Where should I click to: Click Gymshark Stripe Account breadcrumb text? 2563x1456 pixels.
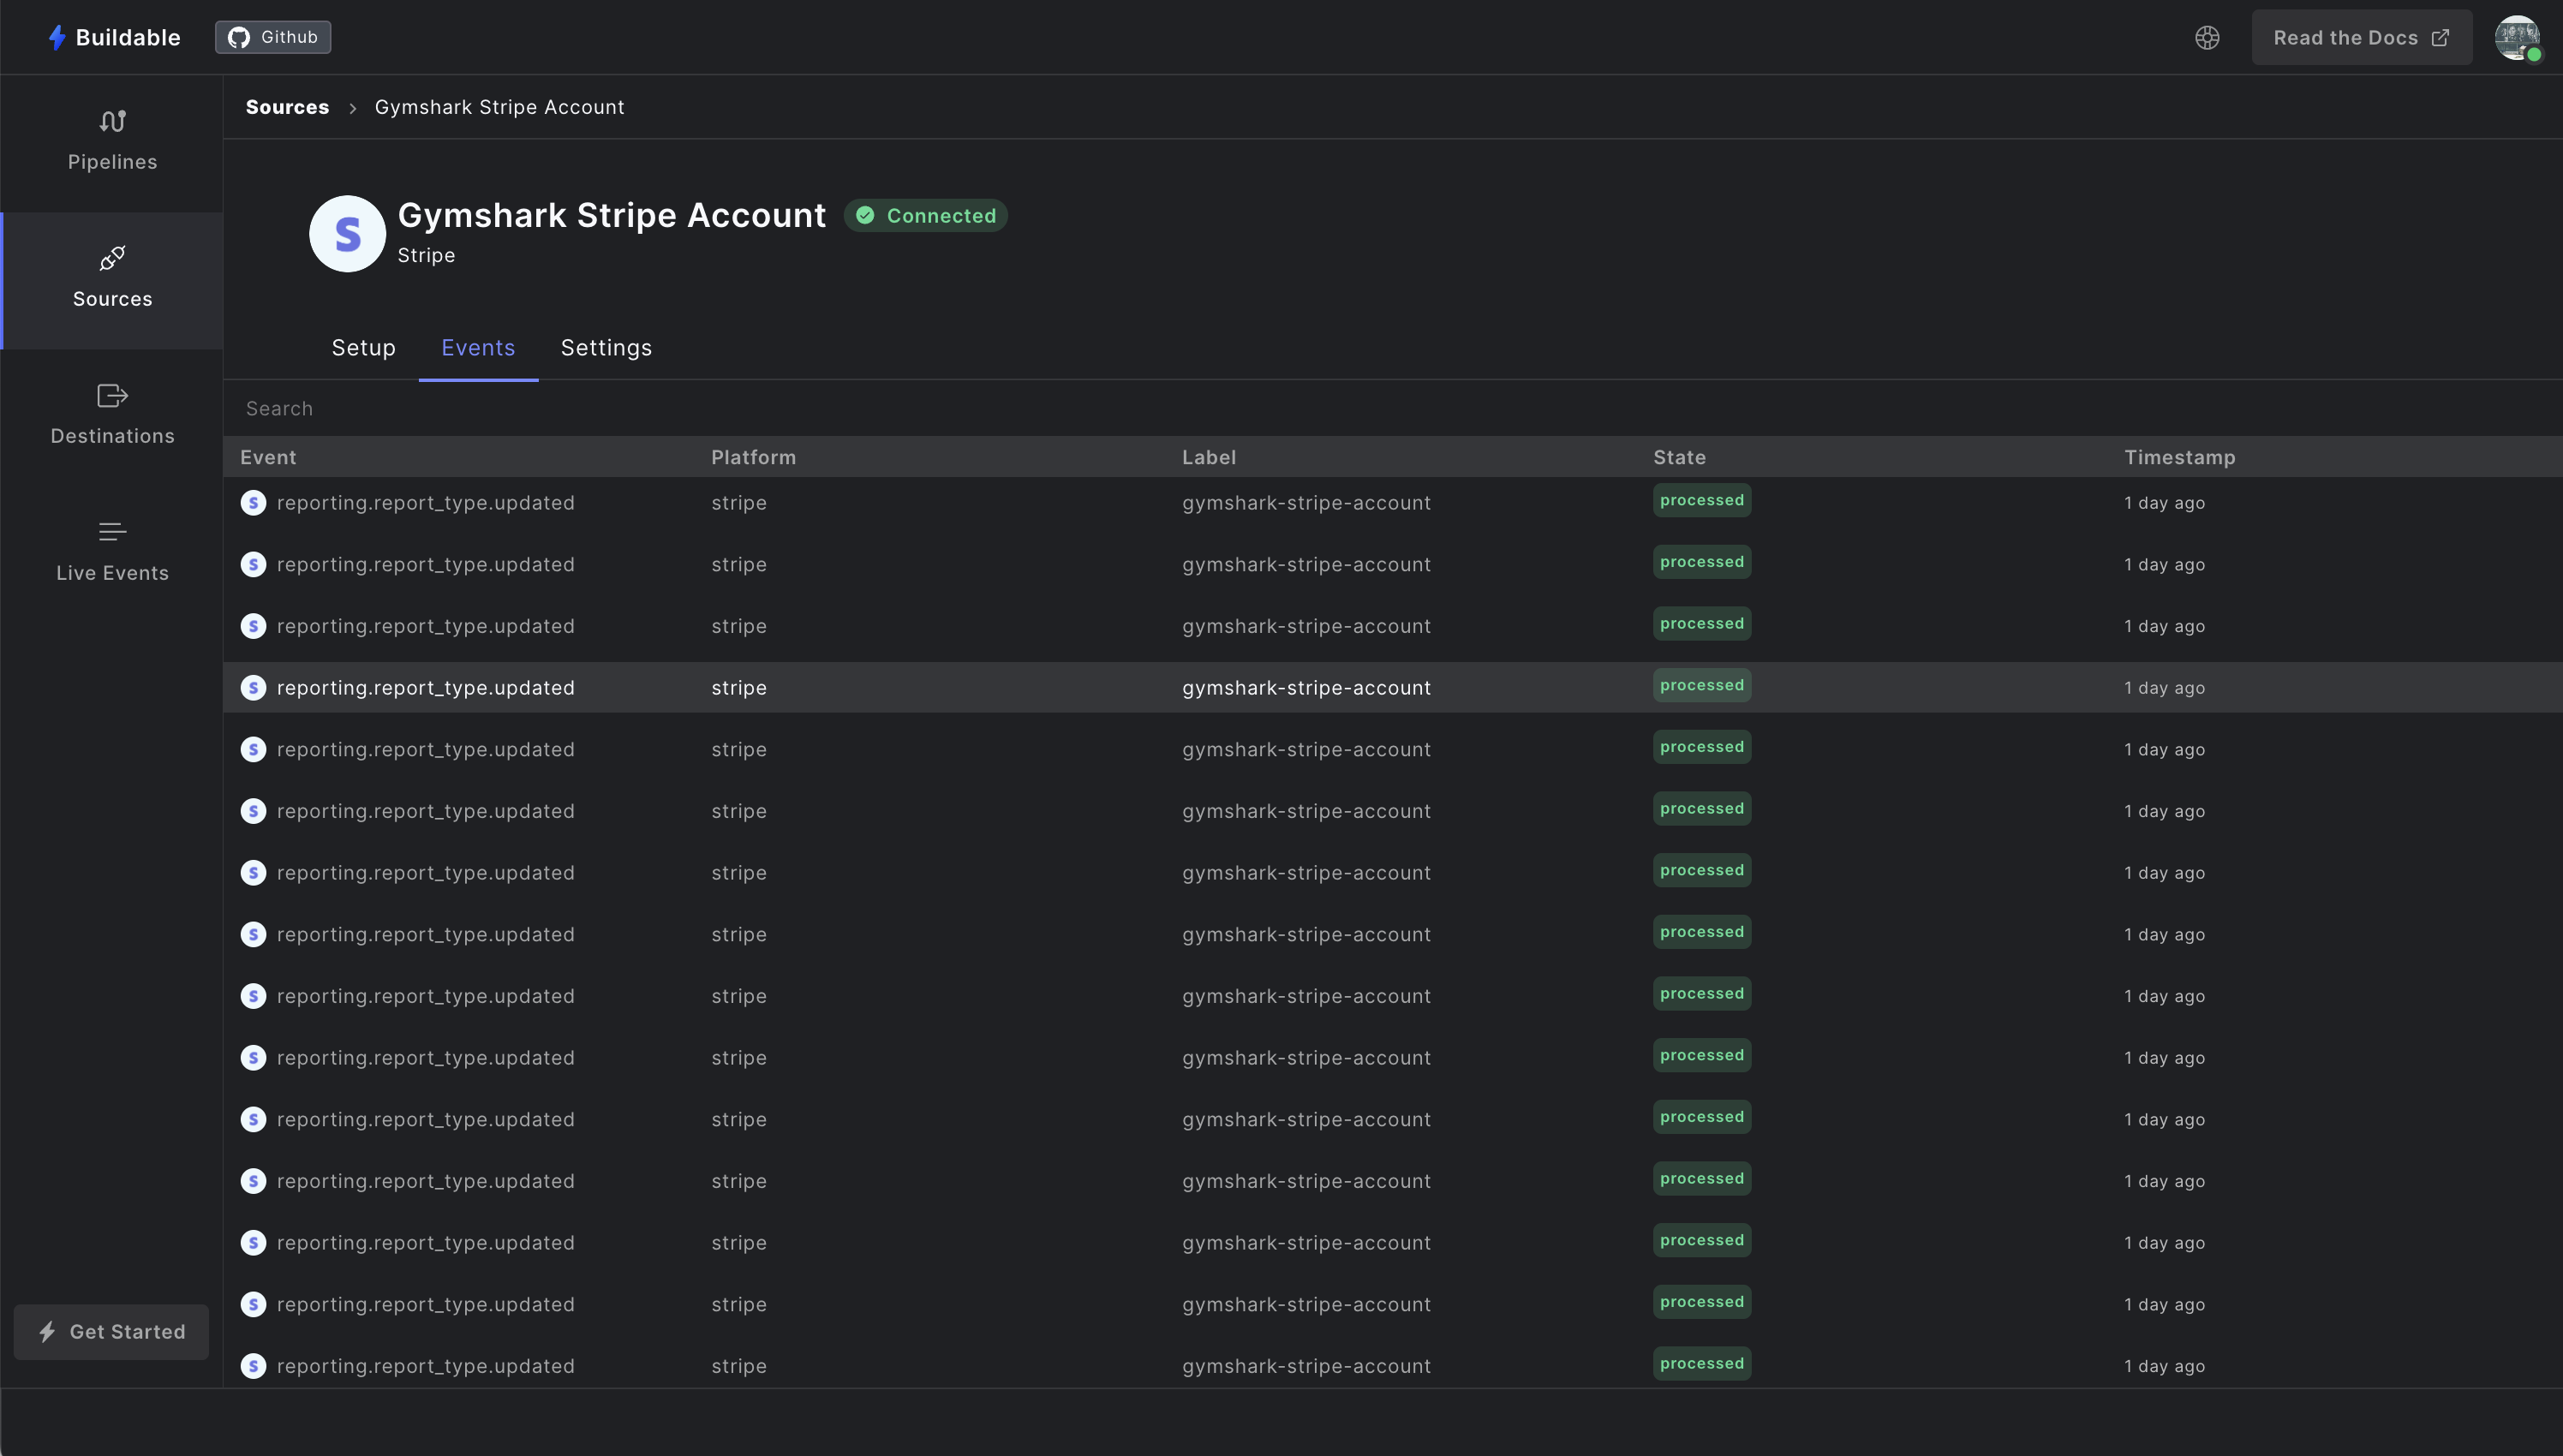(499, 107)
